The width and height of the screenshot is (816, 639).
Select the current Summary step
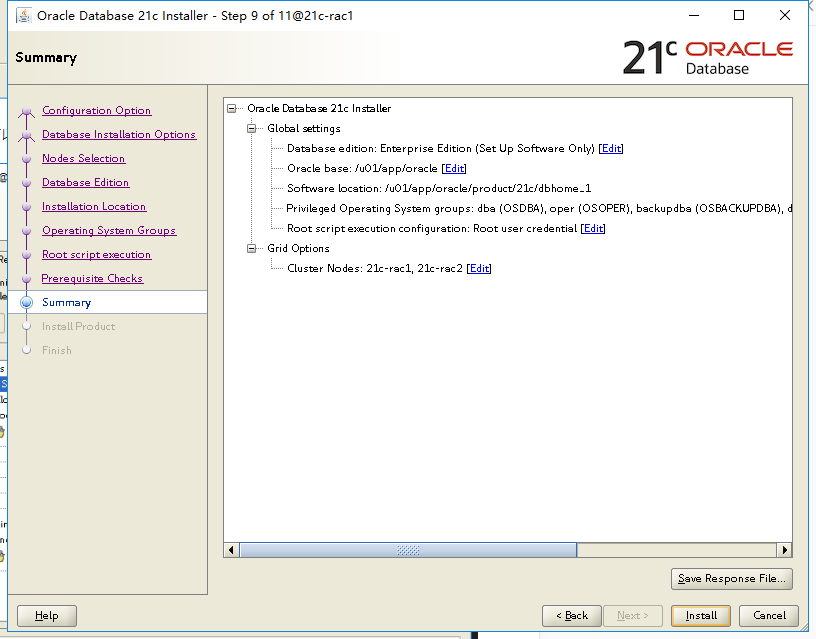tap(108, 302)
